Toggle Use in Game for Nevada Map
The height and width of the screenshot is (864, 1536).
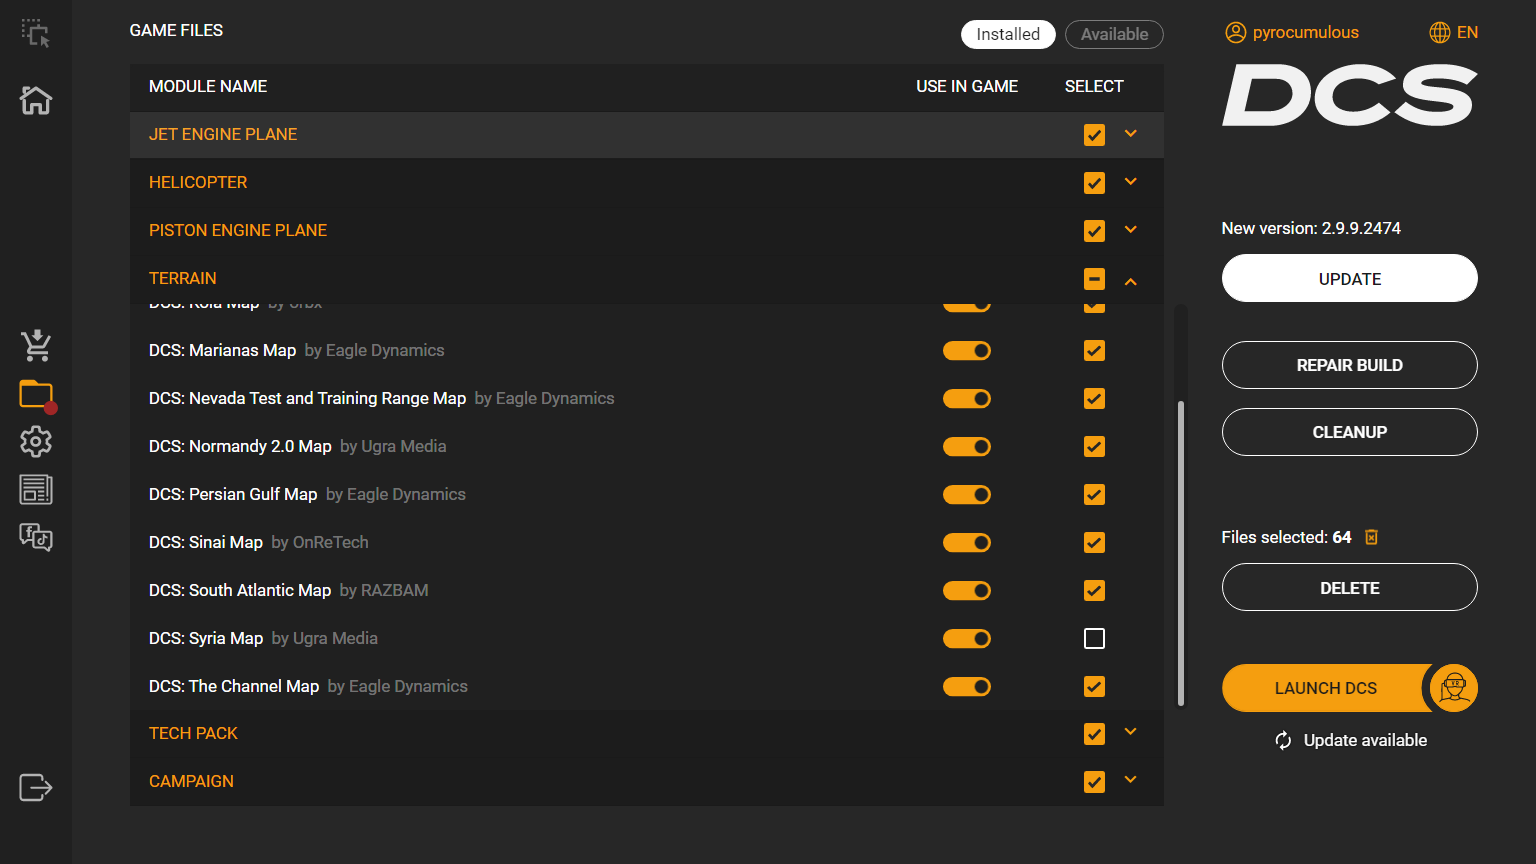click(x=967, y=398)
